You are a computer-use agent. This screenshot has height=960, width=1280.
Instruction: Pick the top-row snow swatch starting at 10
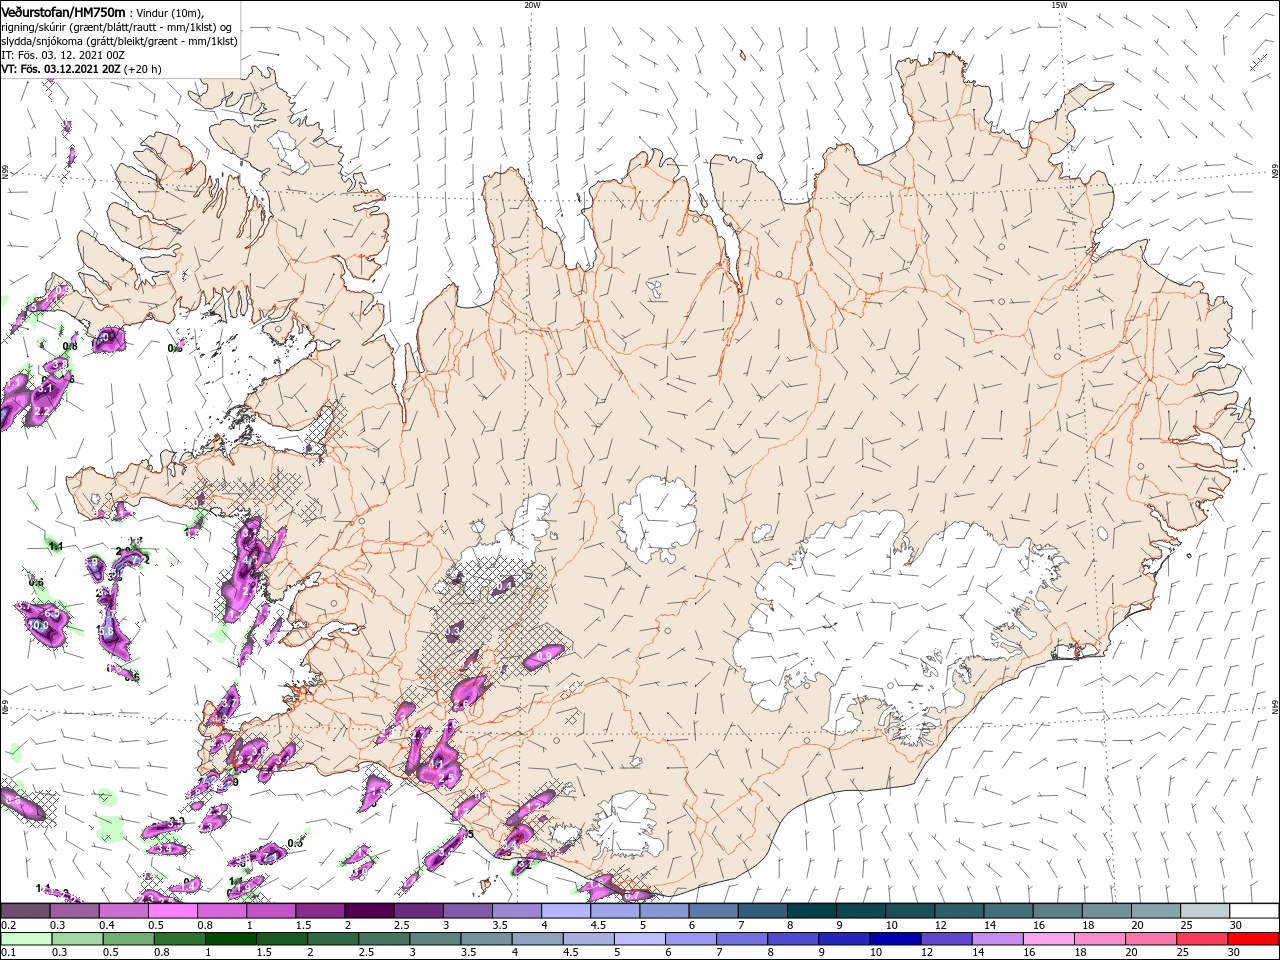coord(908,911)
